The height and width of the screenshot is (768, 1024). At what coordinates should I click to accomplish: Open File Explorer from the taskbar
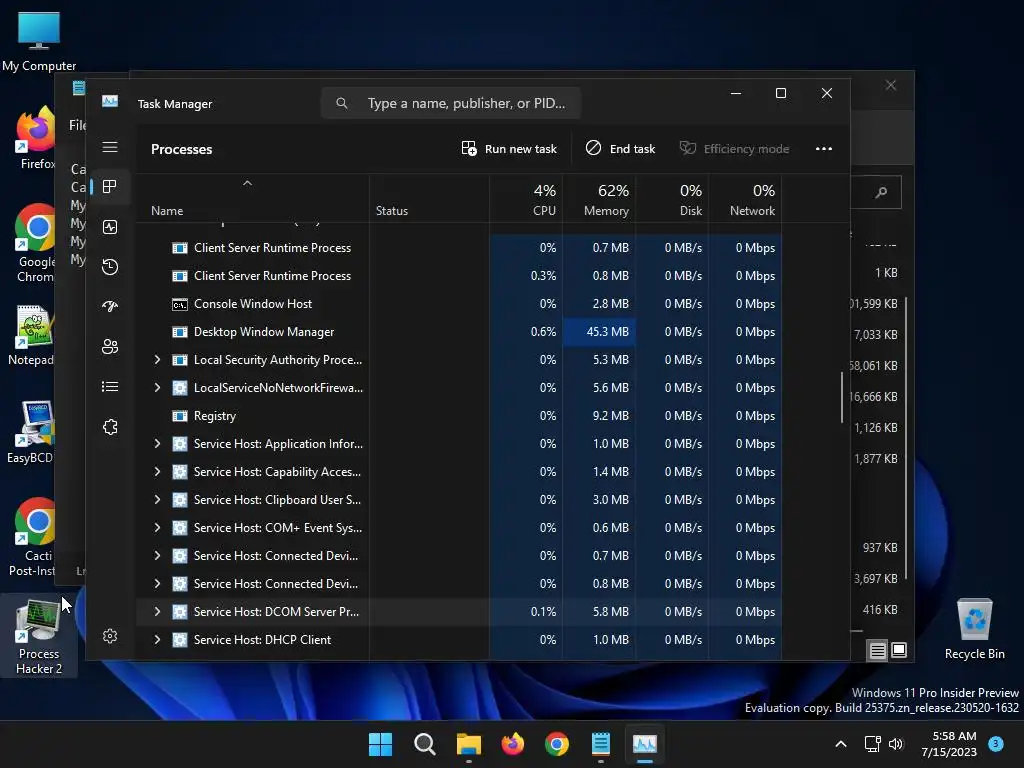468,744
